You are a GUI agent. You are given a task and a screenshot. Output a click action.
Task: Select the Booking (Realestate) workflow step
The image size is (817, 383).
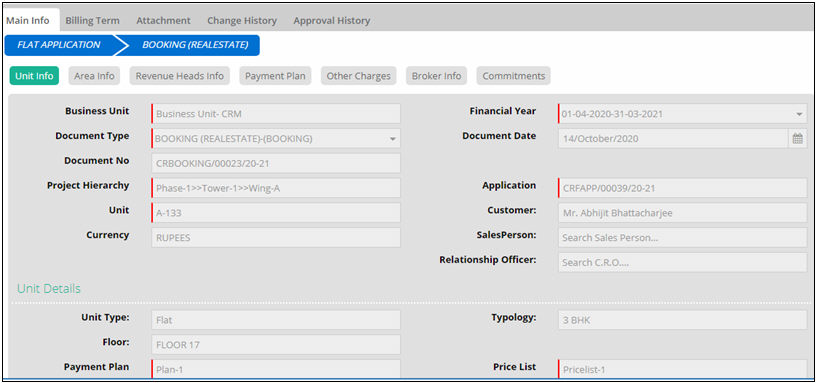coord(195,45)
